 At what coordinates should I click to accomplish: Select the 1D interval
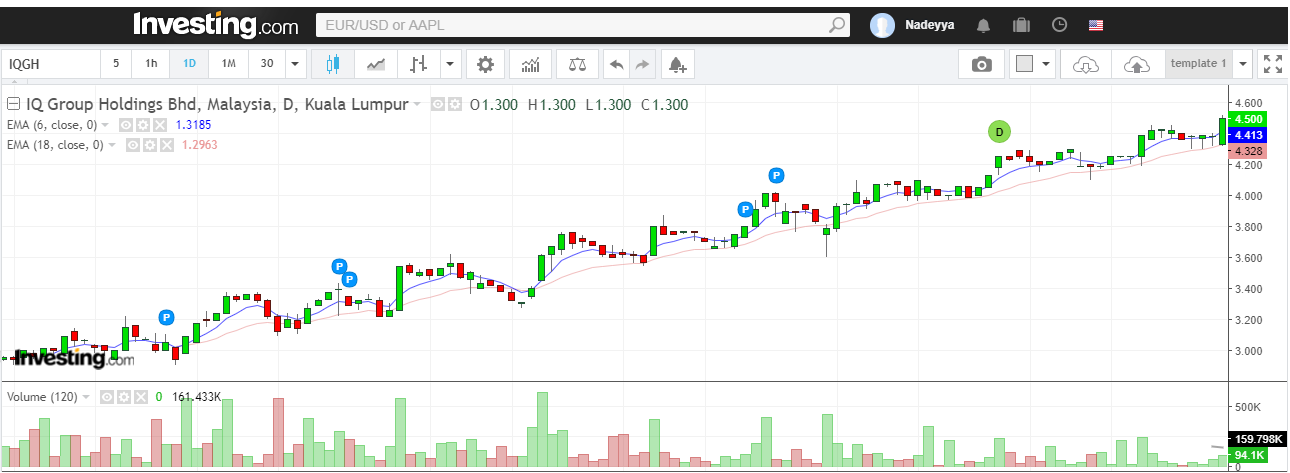click(x=189, y=64)
